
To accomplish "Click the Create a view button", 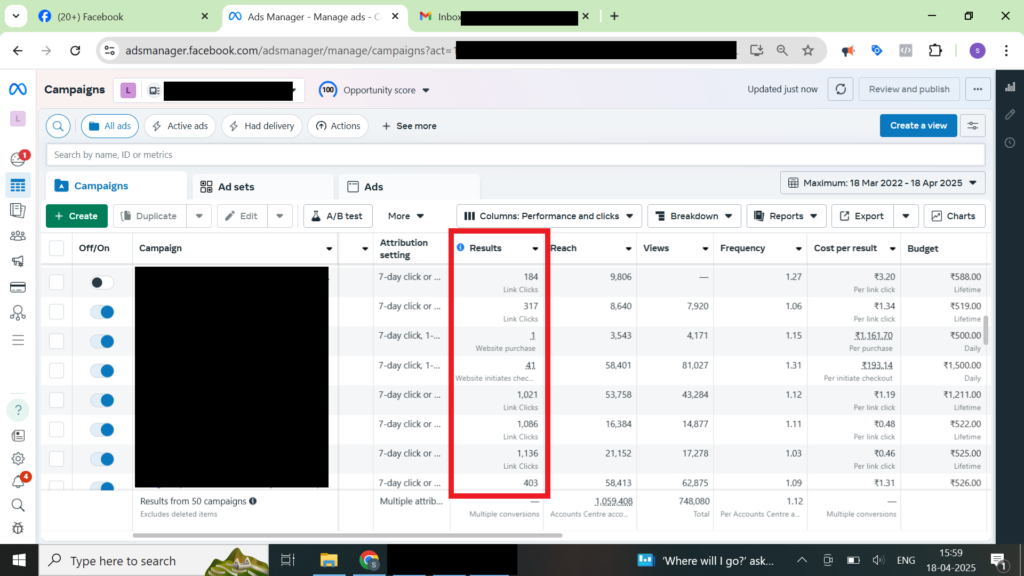I will 917,126.
